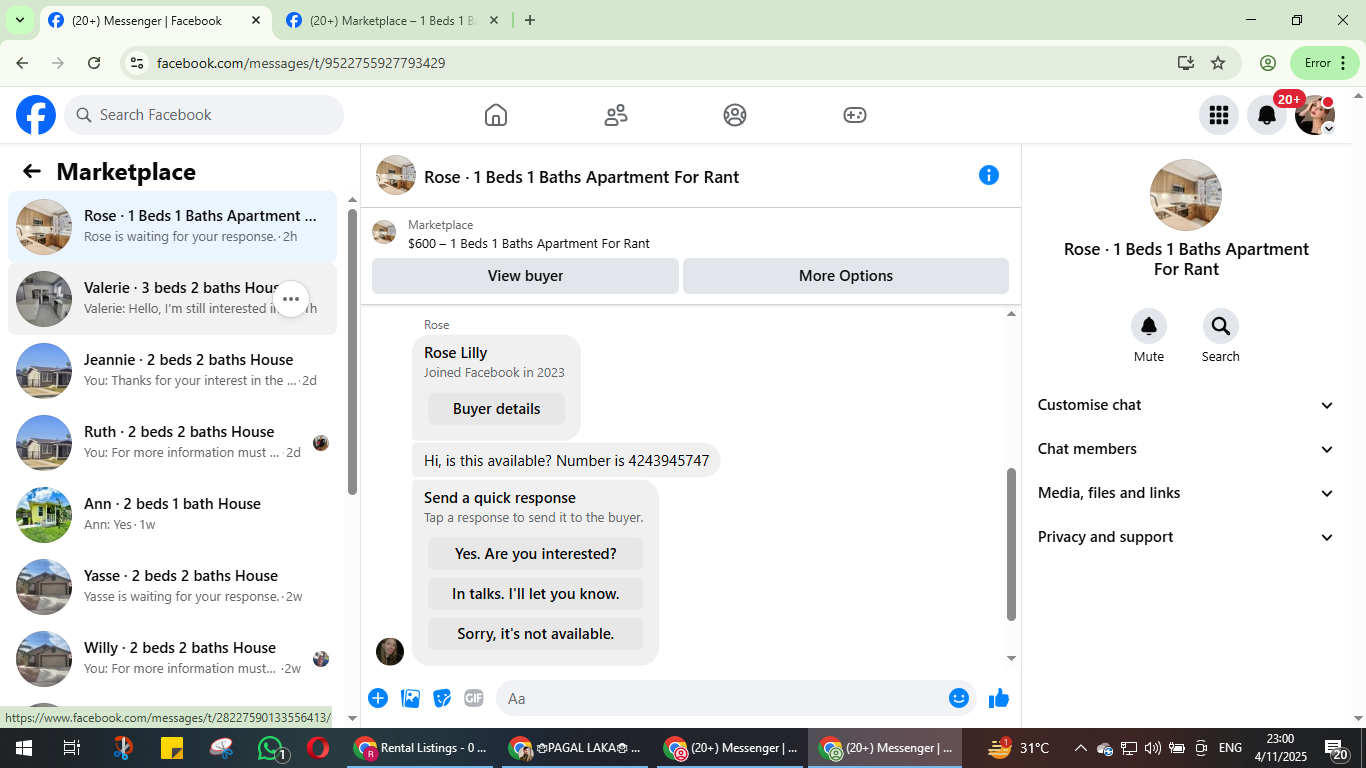This screenshot has height=768, width=1366.
Task: Send 'Sorry, it's not available.' quick response
Action: [535, 634]
